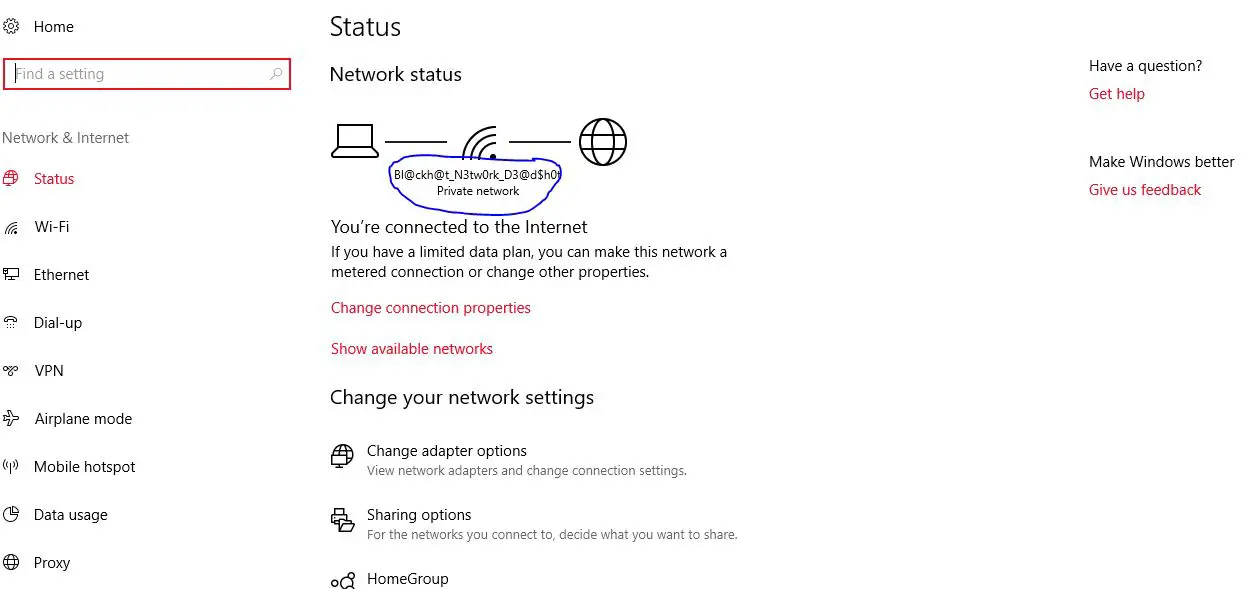This screenshot has width=1256, height=589.
Task: Click the Ethernet monitor icon
Action: tap(11, 275)
